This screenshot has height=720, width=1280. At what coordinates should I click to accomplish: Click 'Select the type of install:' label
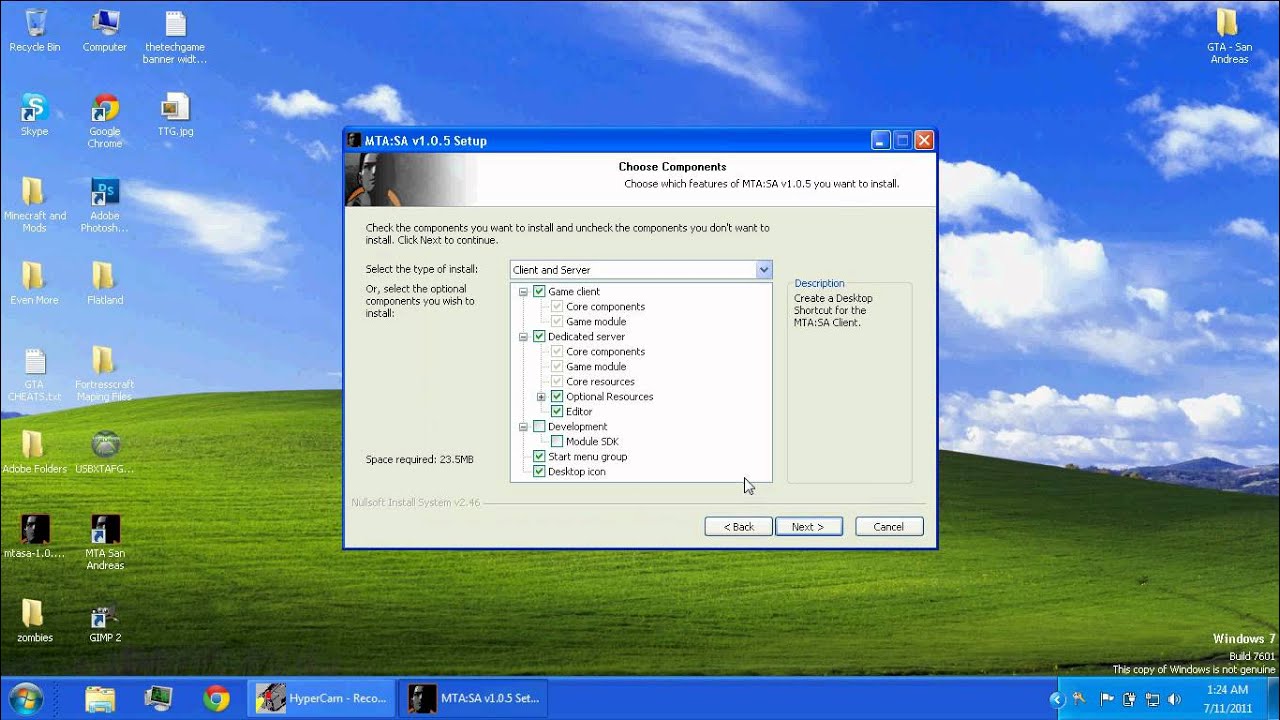click(x=422, y=269)
